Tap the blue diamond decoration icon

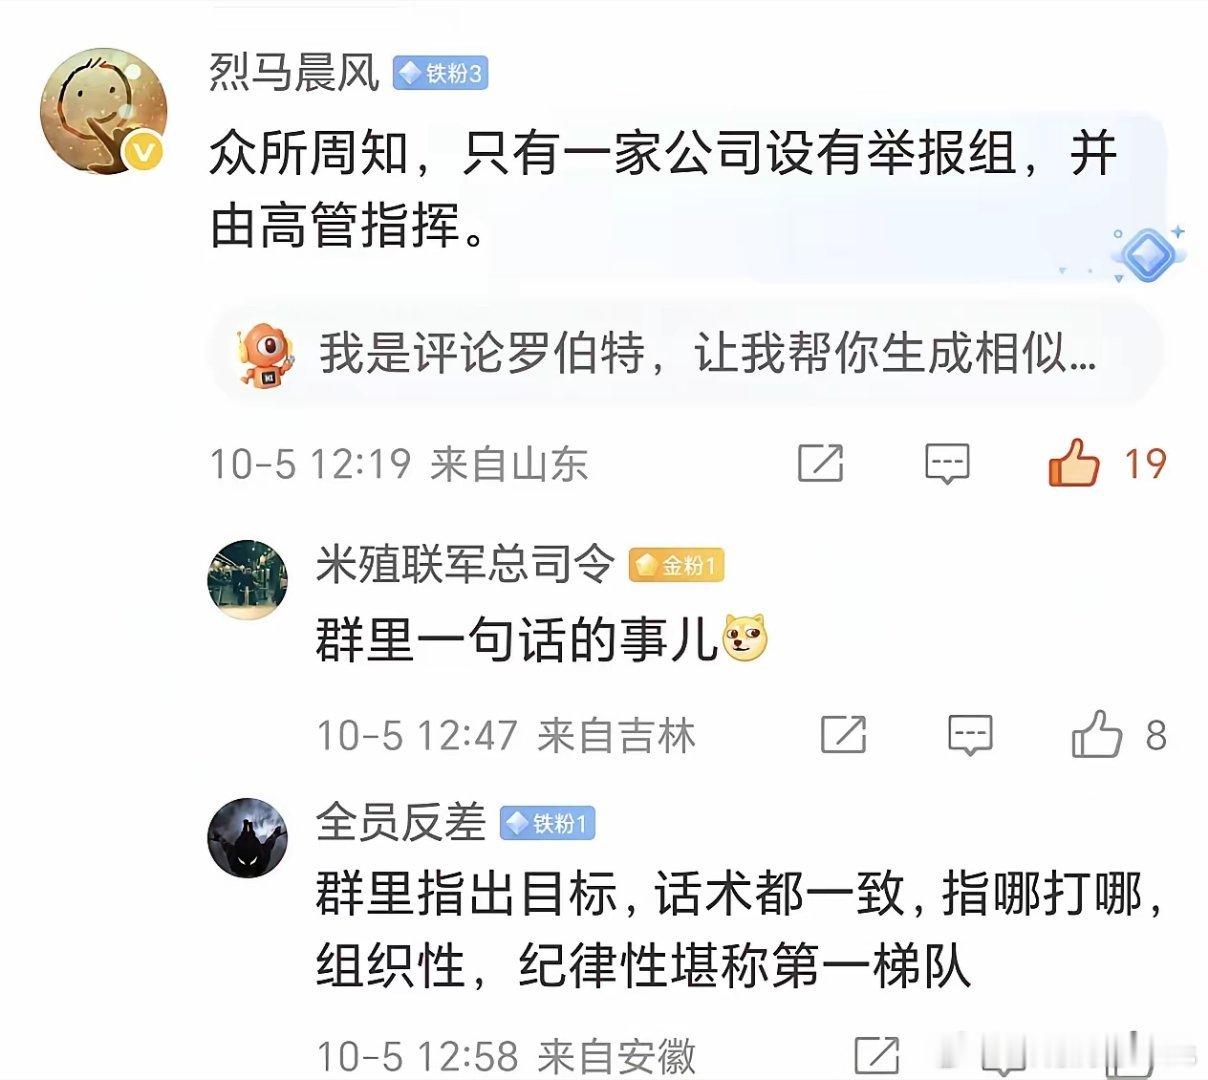[1147, 252]
